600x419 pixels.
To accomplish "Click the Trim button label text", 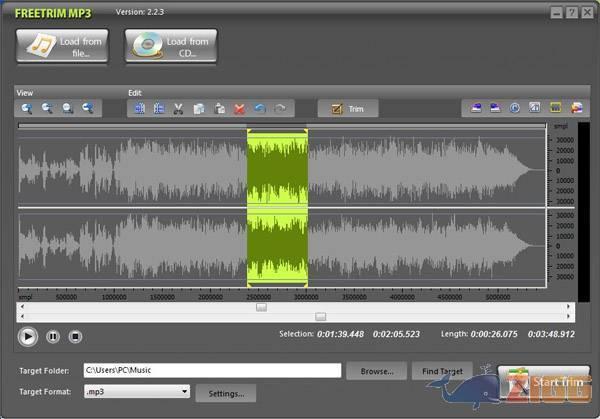I will click(x=356, y=109).
